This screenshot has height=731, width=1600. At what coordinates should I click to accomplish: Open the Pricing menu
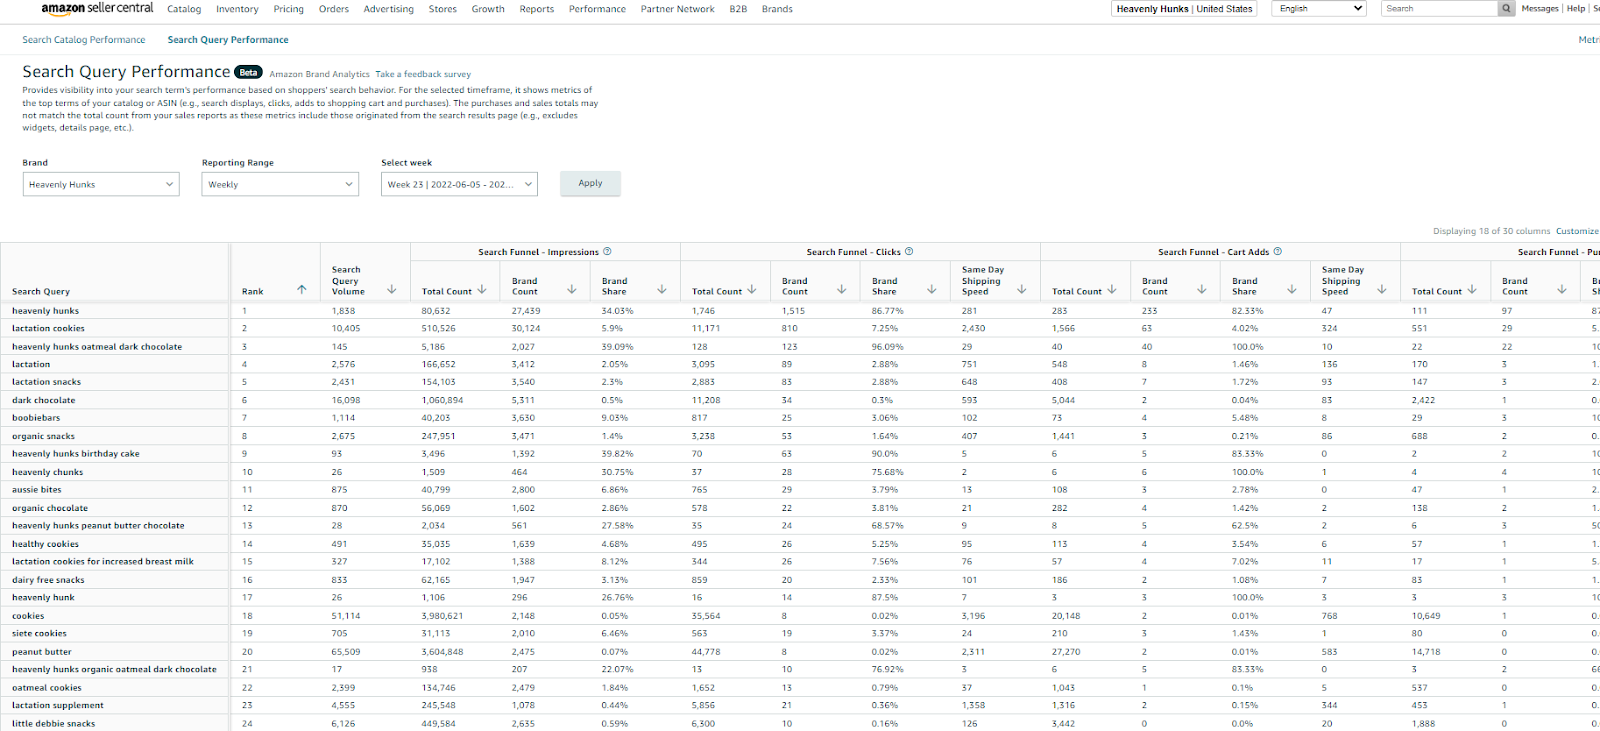click(x=289, y=9)
